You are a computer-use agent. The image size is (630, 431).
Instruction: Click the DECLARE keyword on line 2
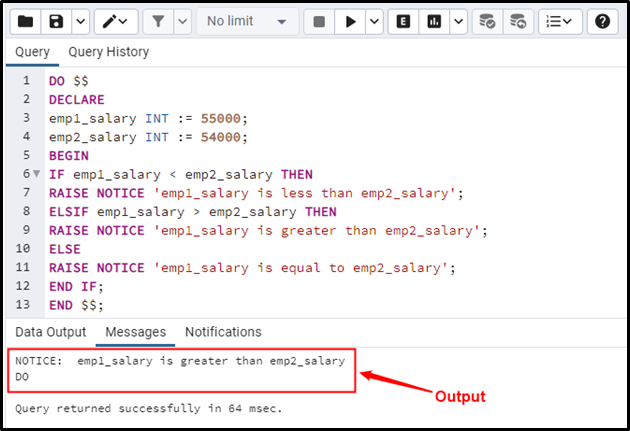(x=77, y=100)
